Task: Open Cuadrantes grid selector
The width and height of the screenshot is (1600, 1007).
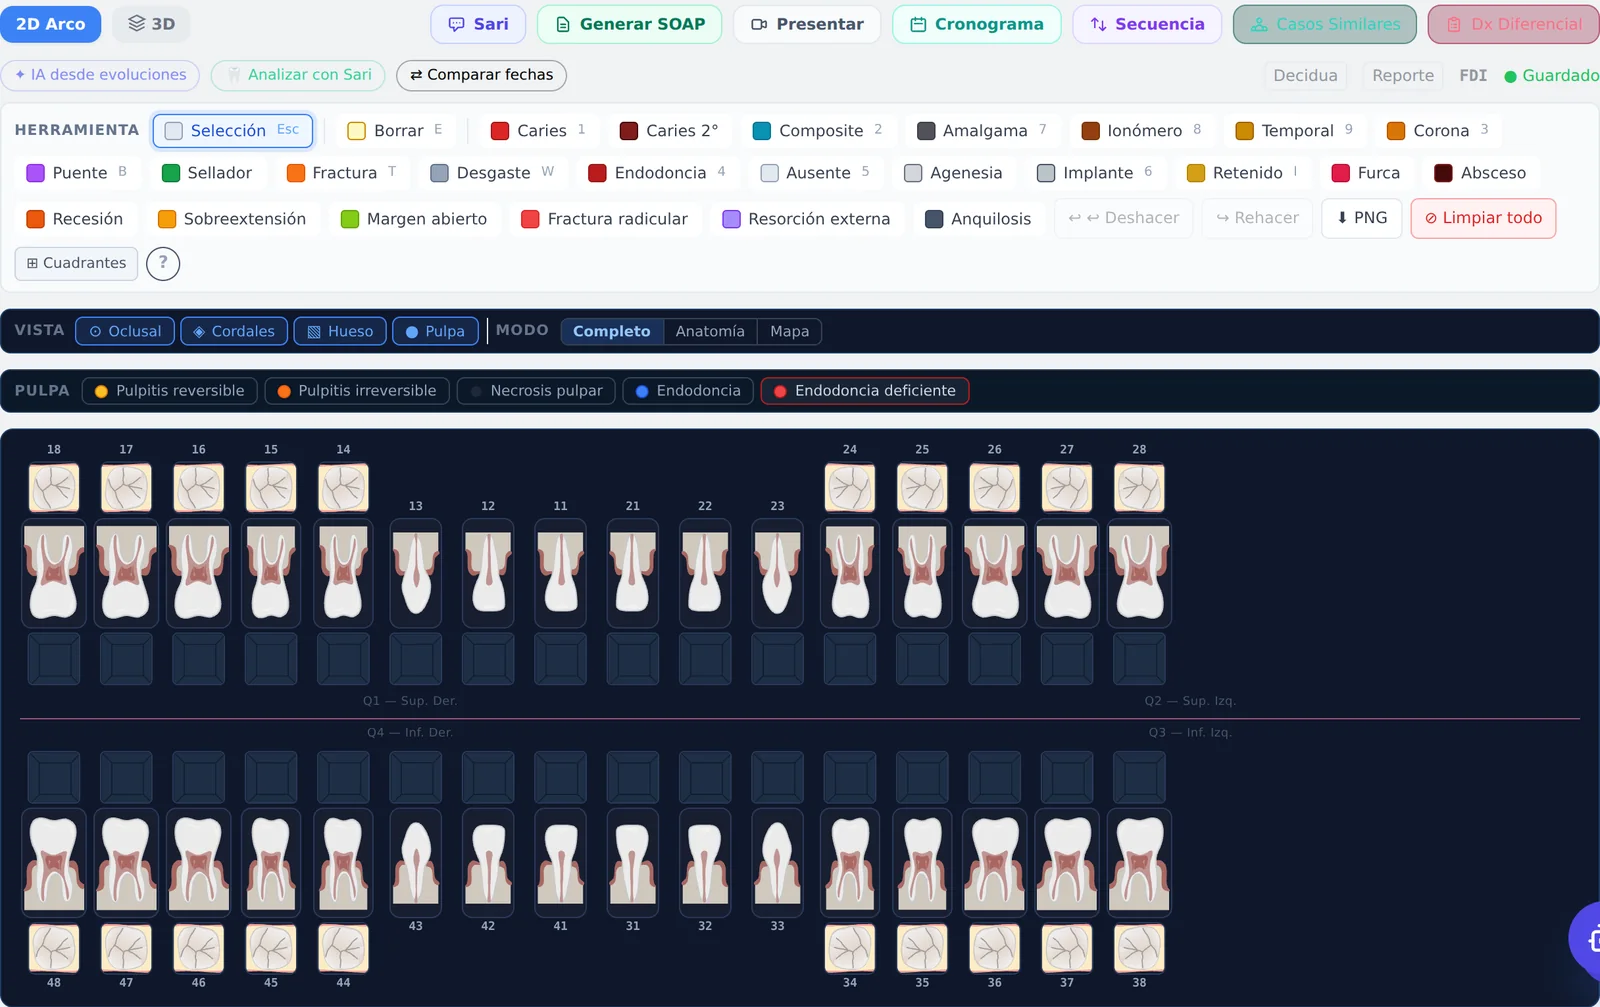Action: 76,263
